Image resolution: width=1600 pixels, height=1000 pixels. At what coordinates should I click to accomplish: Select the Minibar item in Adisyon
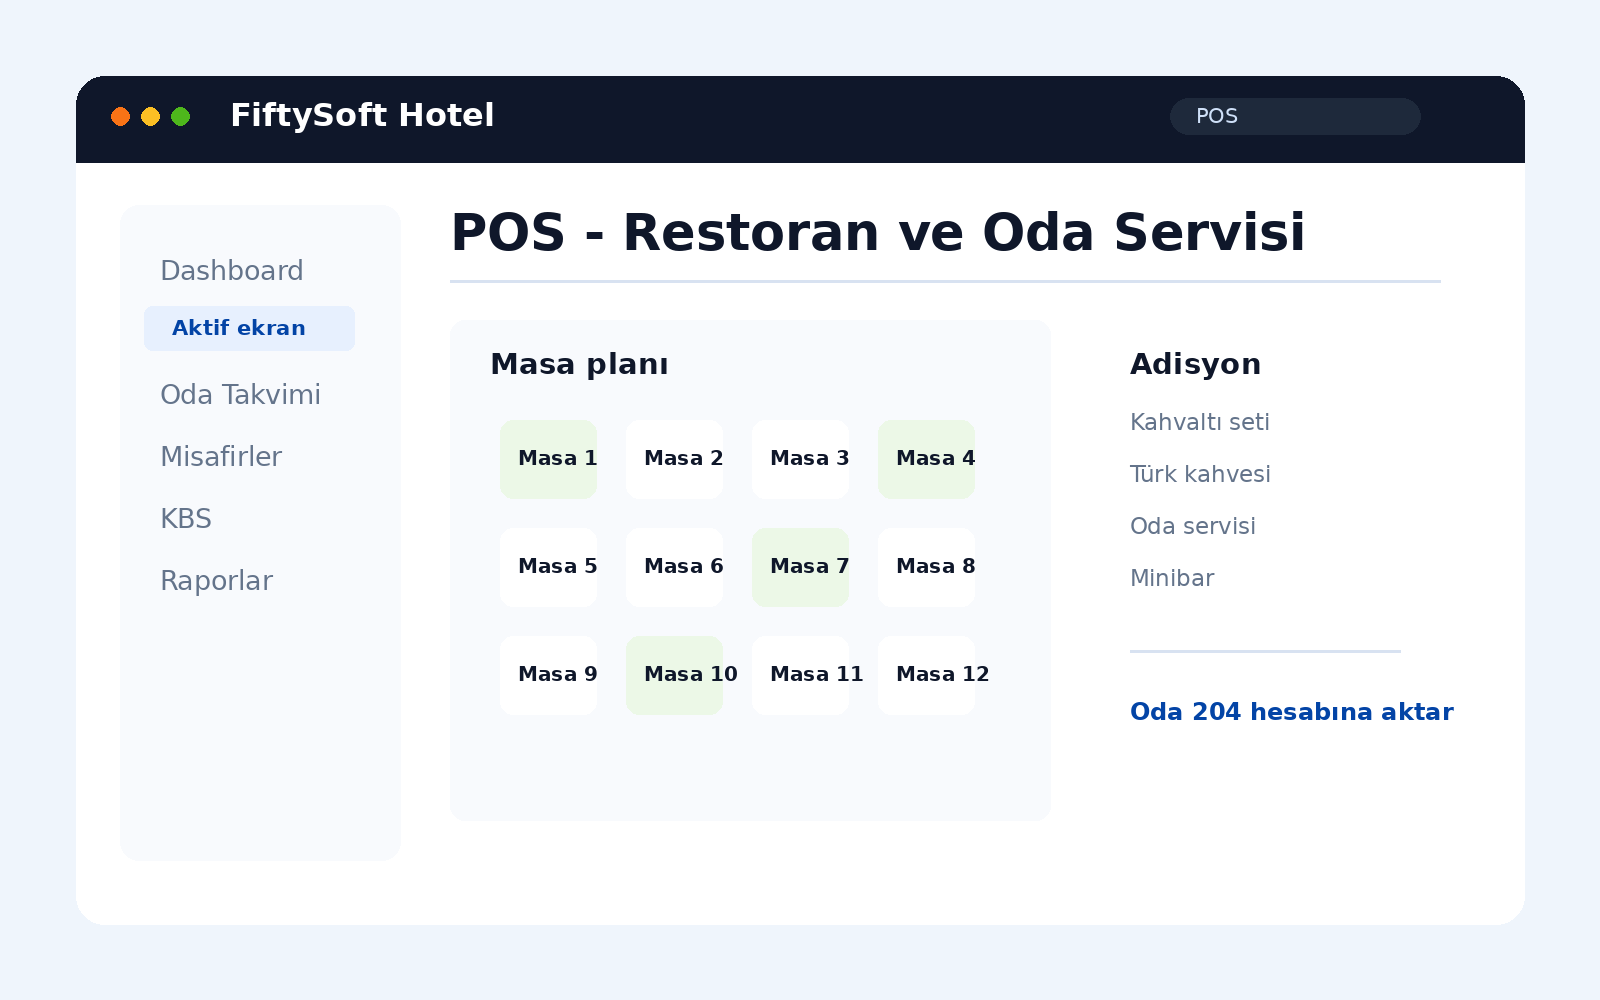coord(1172,578)
